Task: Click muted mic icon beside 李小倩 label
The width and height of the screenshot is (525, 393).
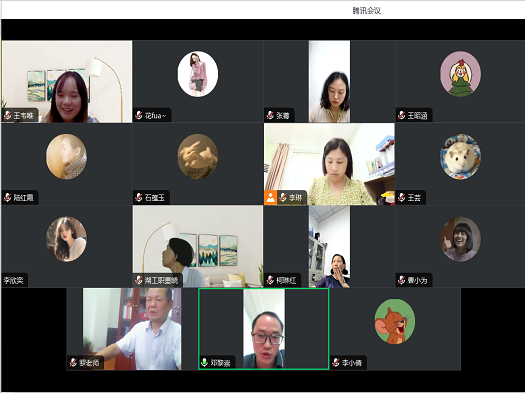Action: [x=336, y=362]
